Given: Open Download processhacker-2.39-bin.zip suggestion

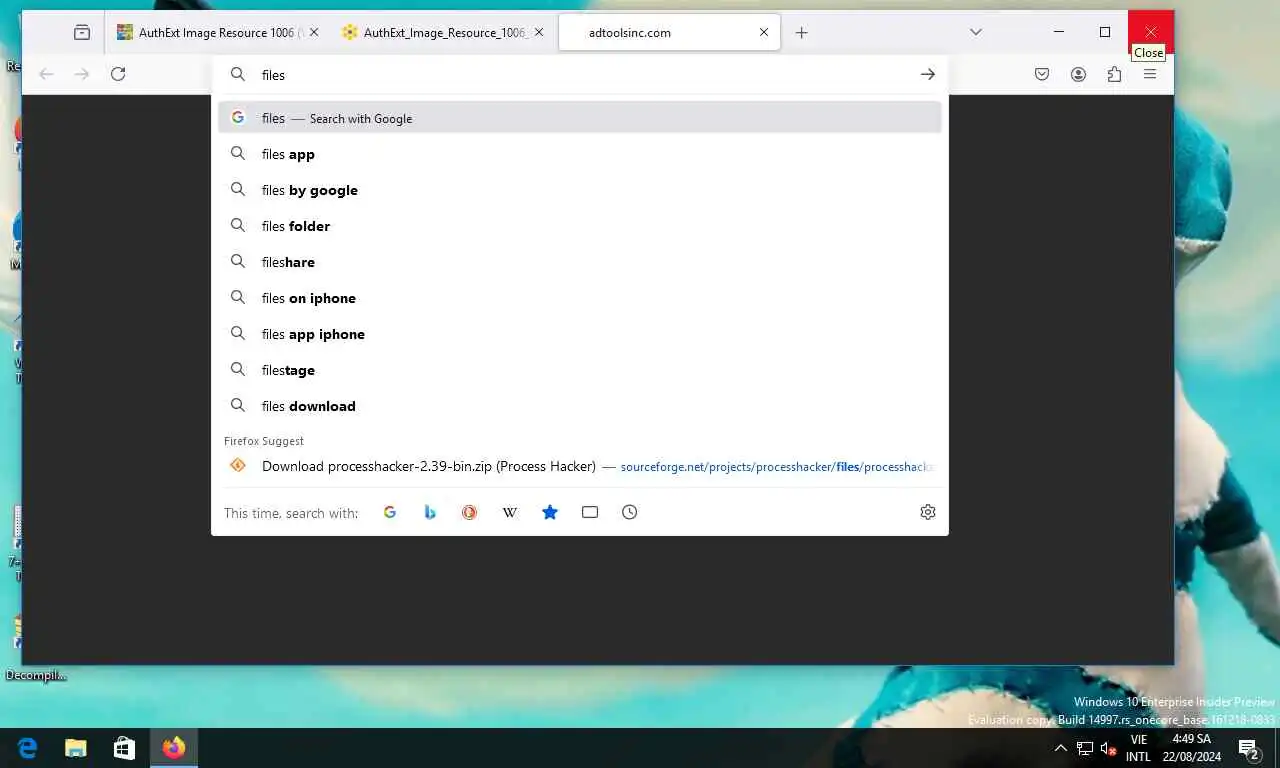Looking at the screenshot, I should [580, 466].
